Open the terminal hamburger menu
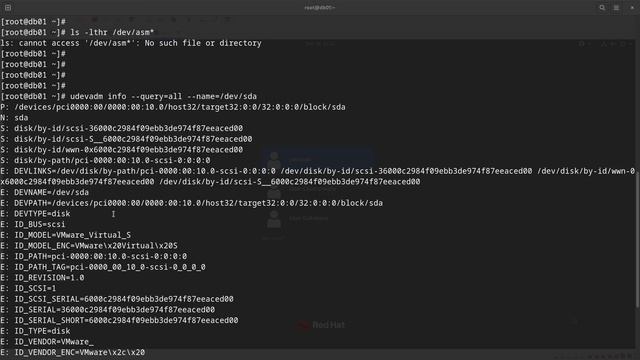The height and width of the screenshot is (360, 640). click(616, 7)
